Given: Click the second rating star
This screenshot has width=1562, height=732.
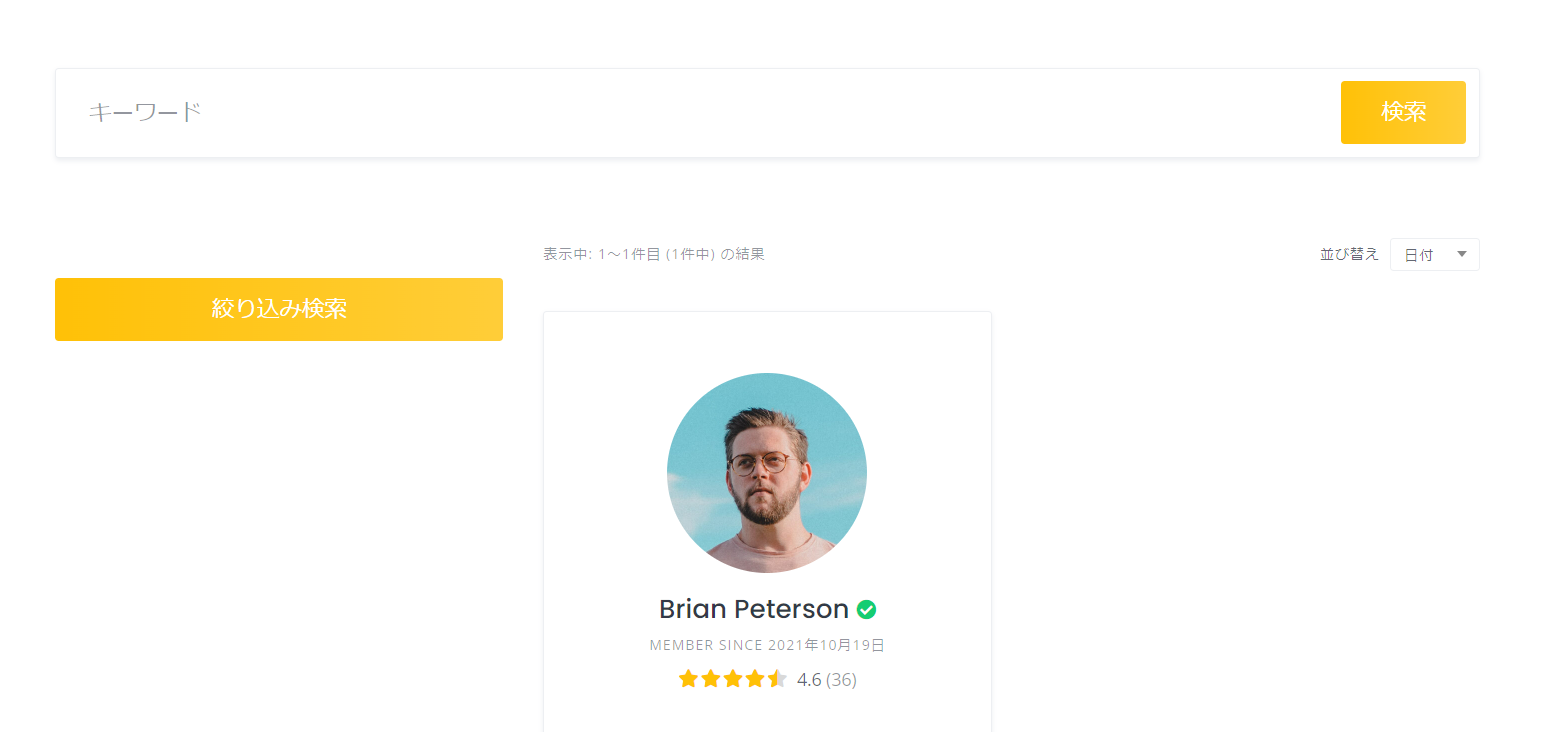Looking at the screenshot, I should 710,680.
